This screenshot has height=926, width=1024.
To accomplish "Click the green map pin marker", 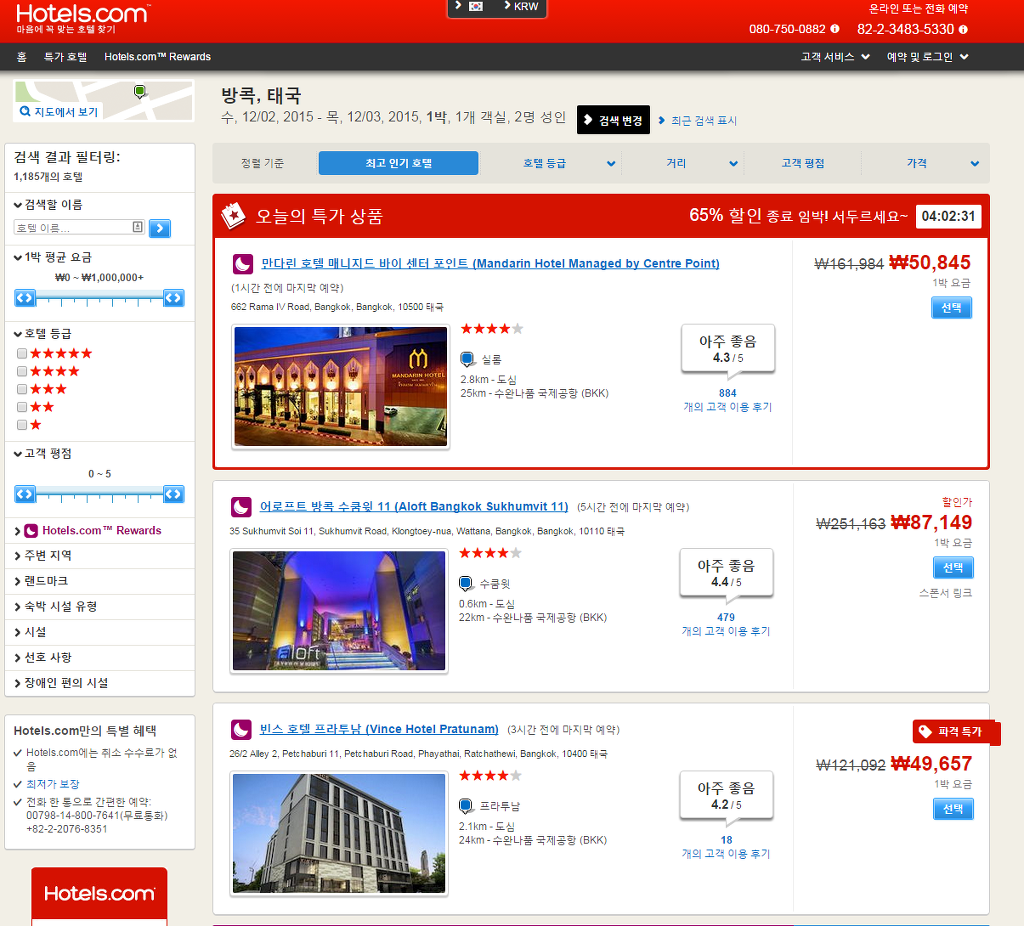I will [140, 91].
